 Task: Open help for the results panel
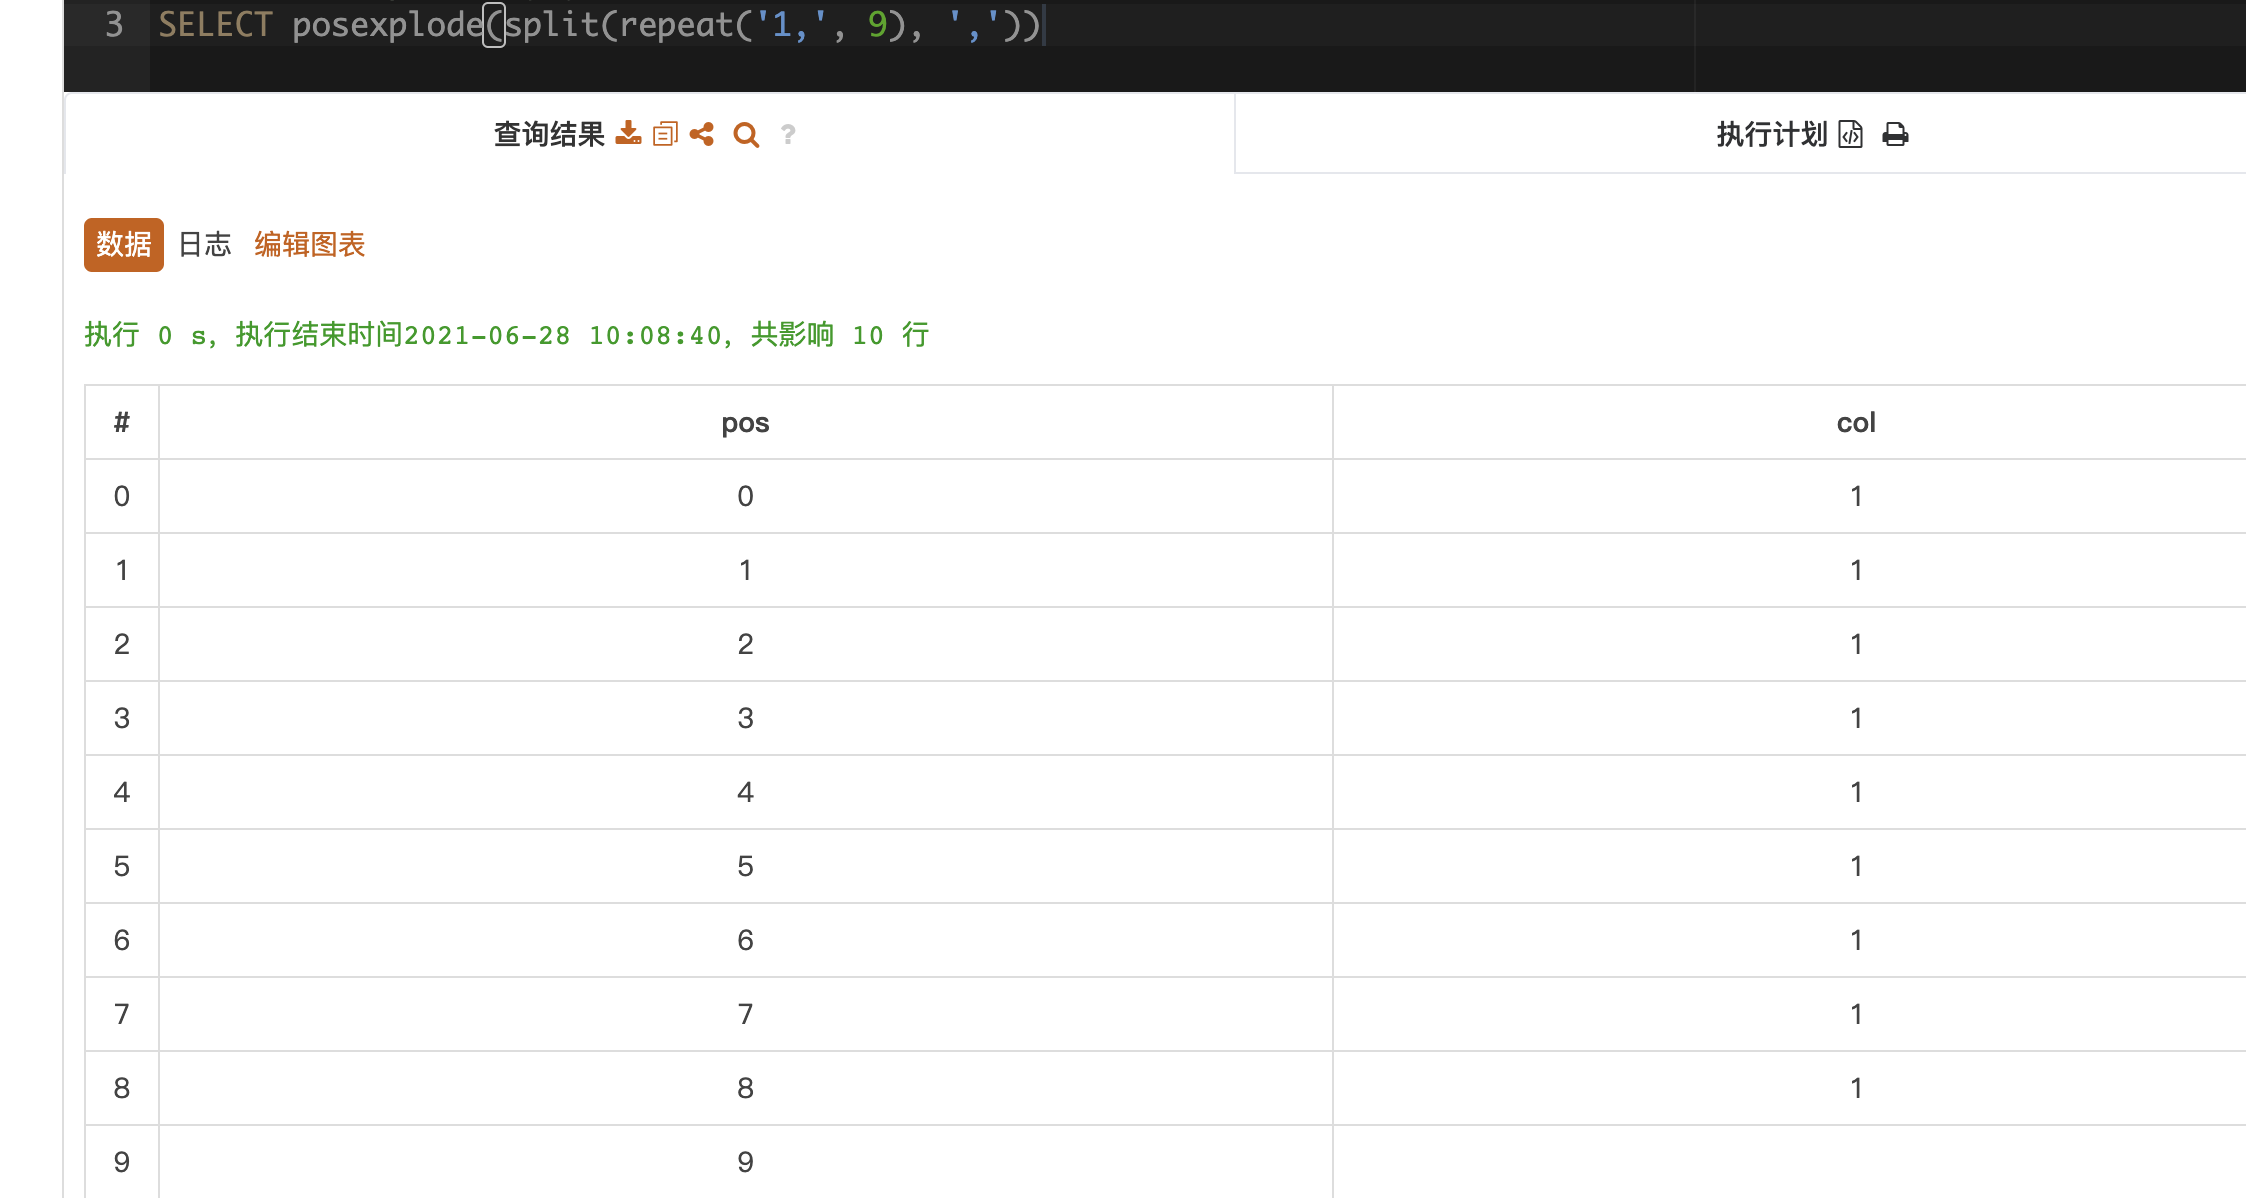coord(787,135)
